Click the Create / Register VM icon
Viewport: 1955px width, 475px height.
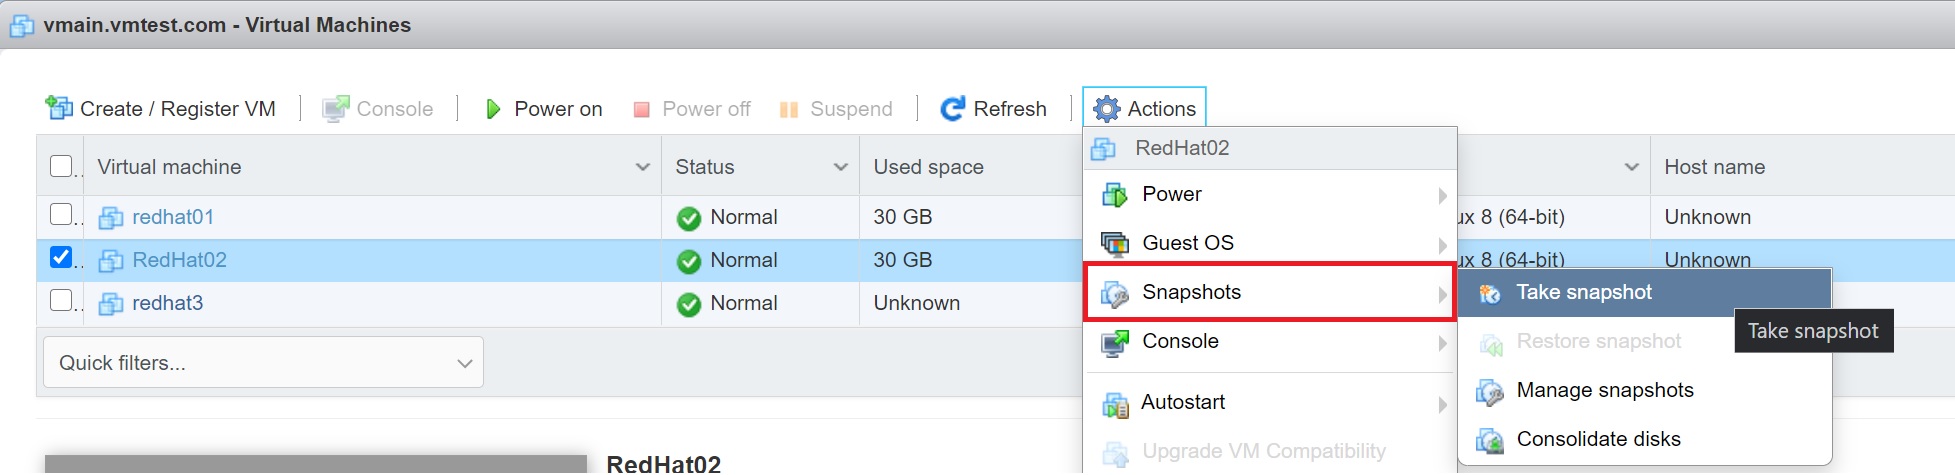59,108
